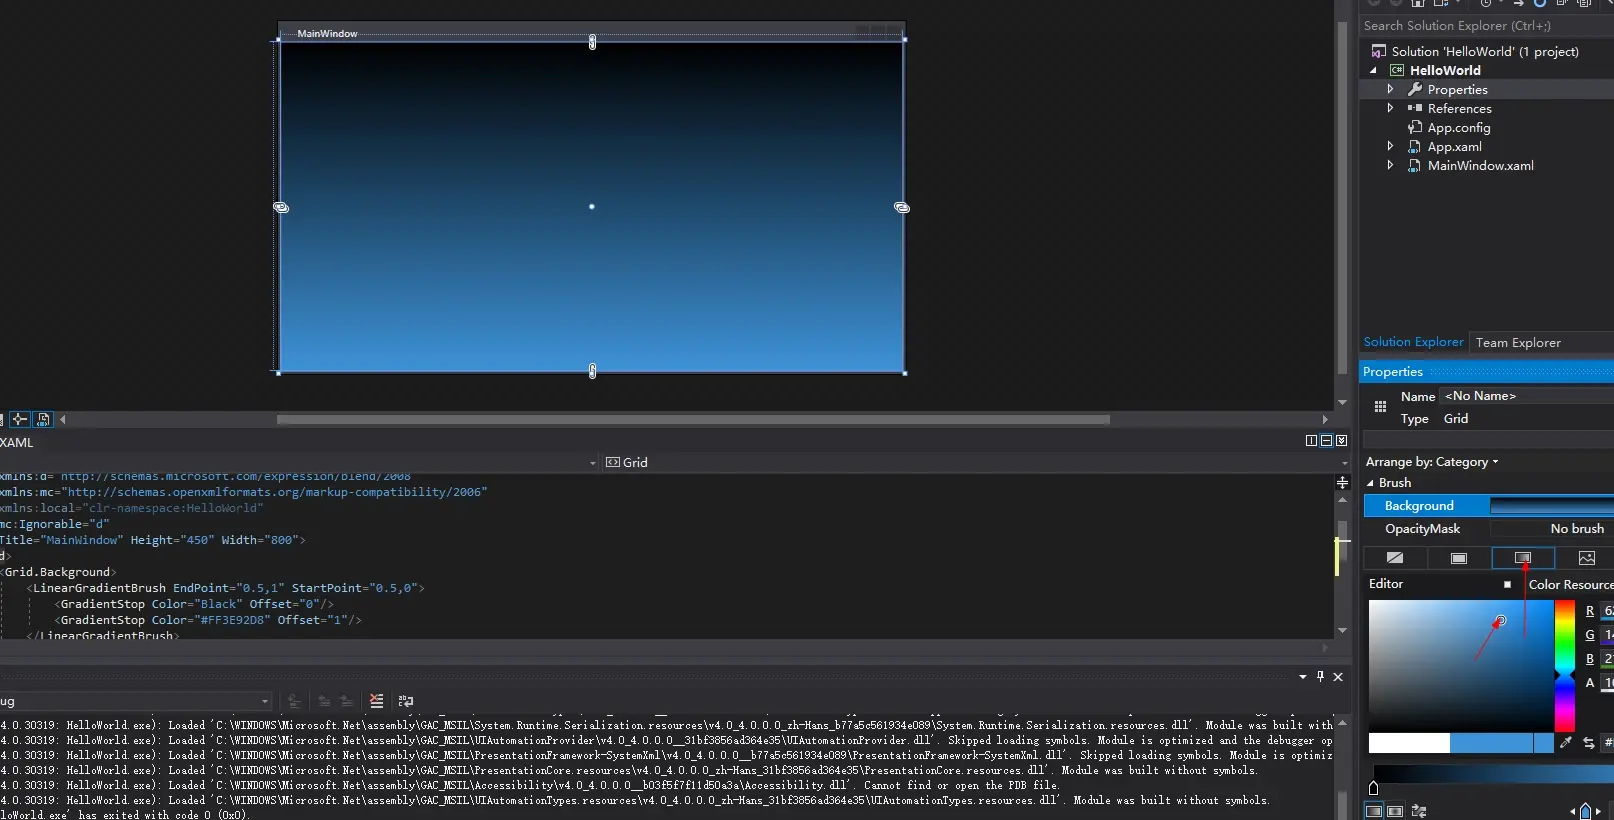Collapse the HelloWorld project node
1614x820 pixels.
tap(1373, 71)
